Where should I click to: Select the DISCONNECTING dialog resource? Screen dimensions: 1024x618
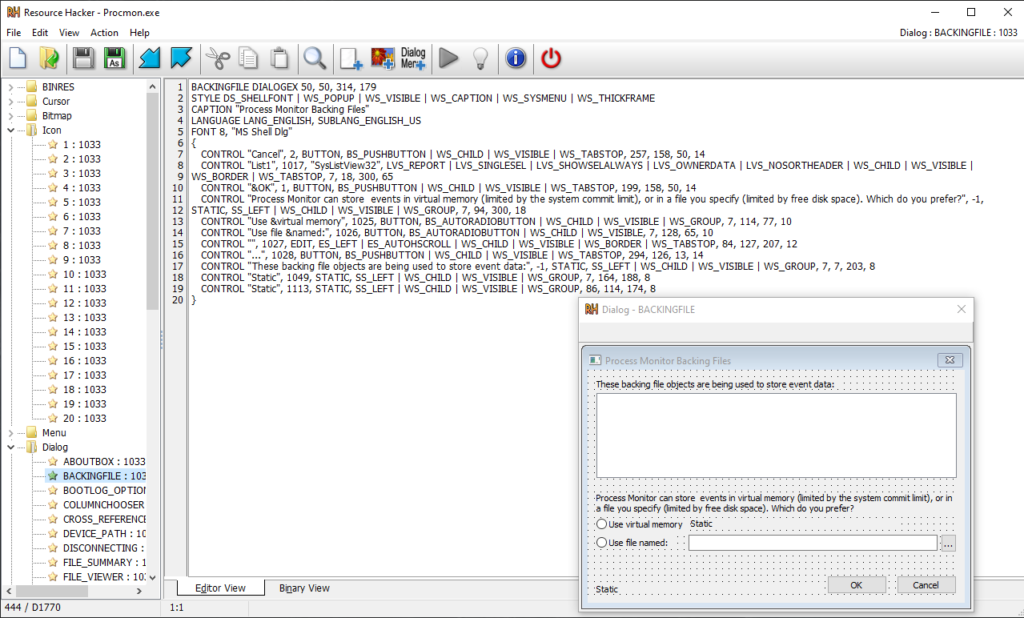click(104, 547)
